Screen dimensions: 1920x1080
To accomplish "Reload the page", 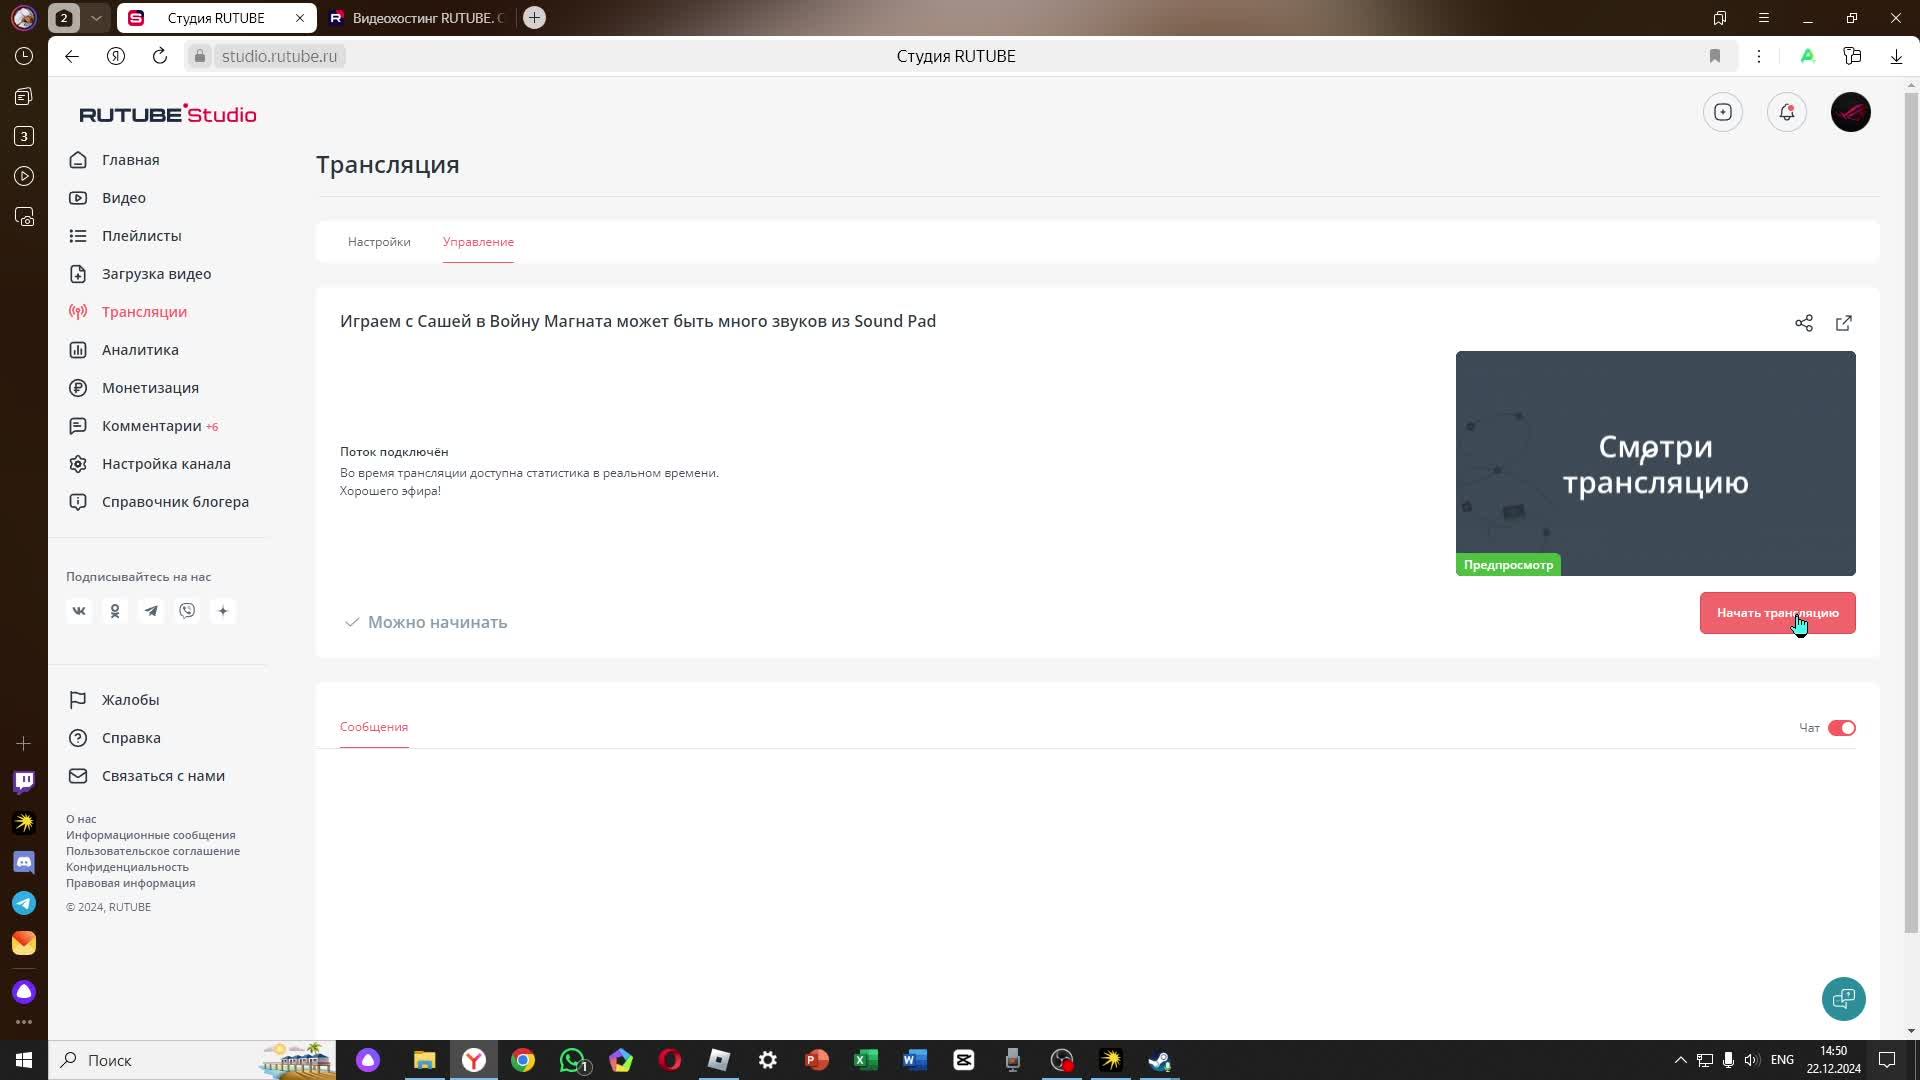I will tap(160, 56).
